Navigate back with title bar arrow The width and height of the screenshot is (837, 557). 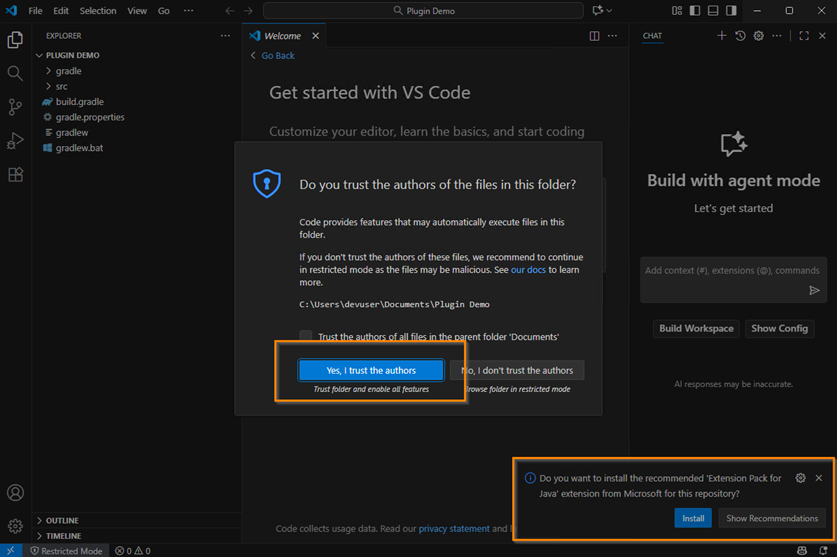coord(230,11)
